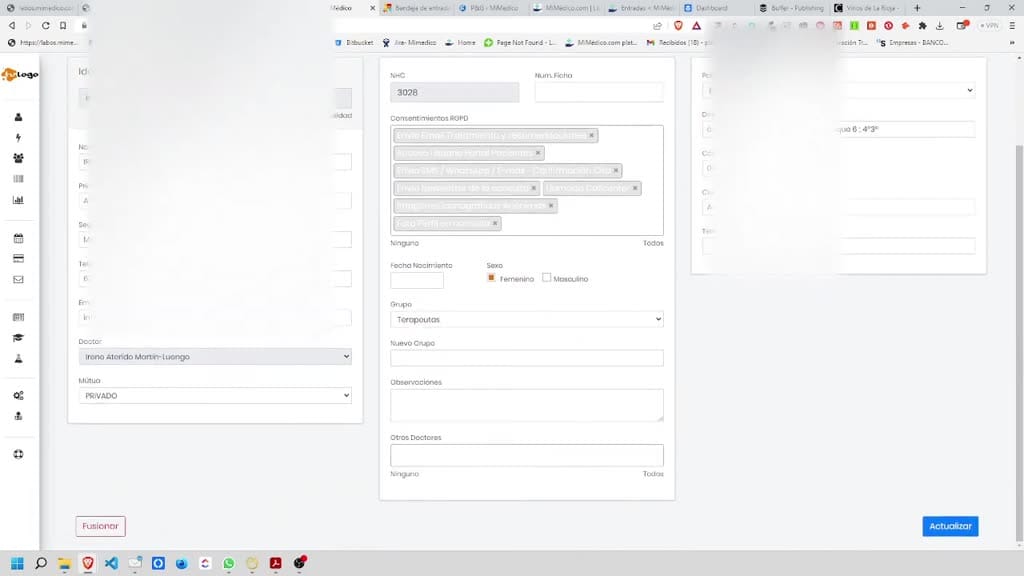The image size is (1024, 576).
Task: Open Brave Shields lion icon in address bar
Action: click(x=679, y=25)
